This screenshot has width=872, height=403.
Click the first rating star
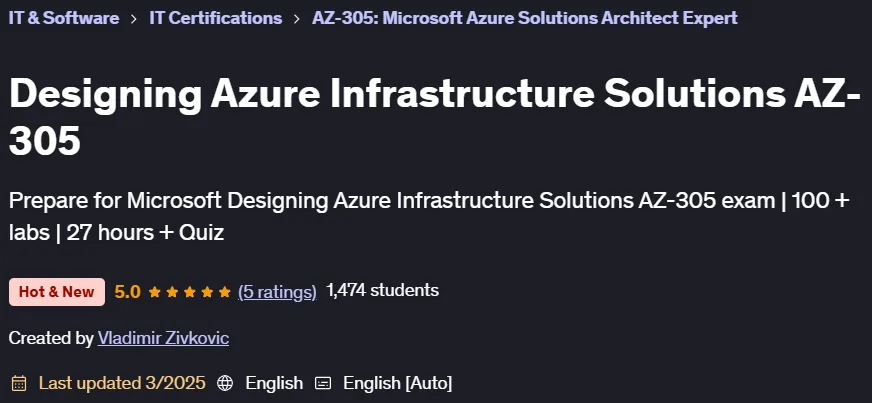pyautogui.click(x=155, y=292)
